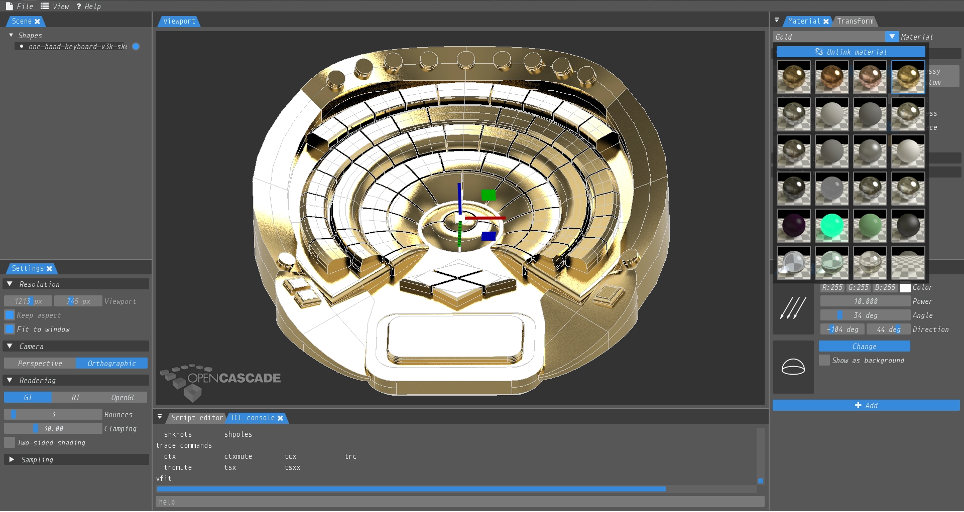The image size is (964, 512).
Task: Click the manipulator origin in the viewport
Action: click(x=460, y=218)
